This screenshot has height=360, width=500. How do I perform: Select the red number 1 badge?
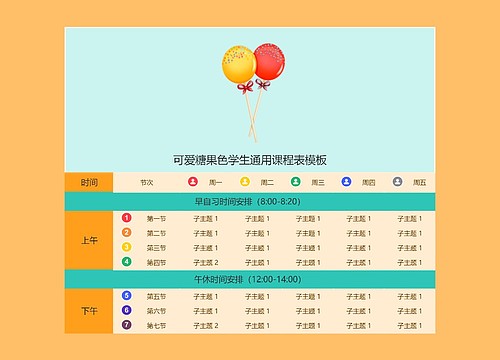pyautogui.click(x=126, y=218)
